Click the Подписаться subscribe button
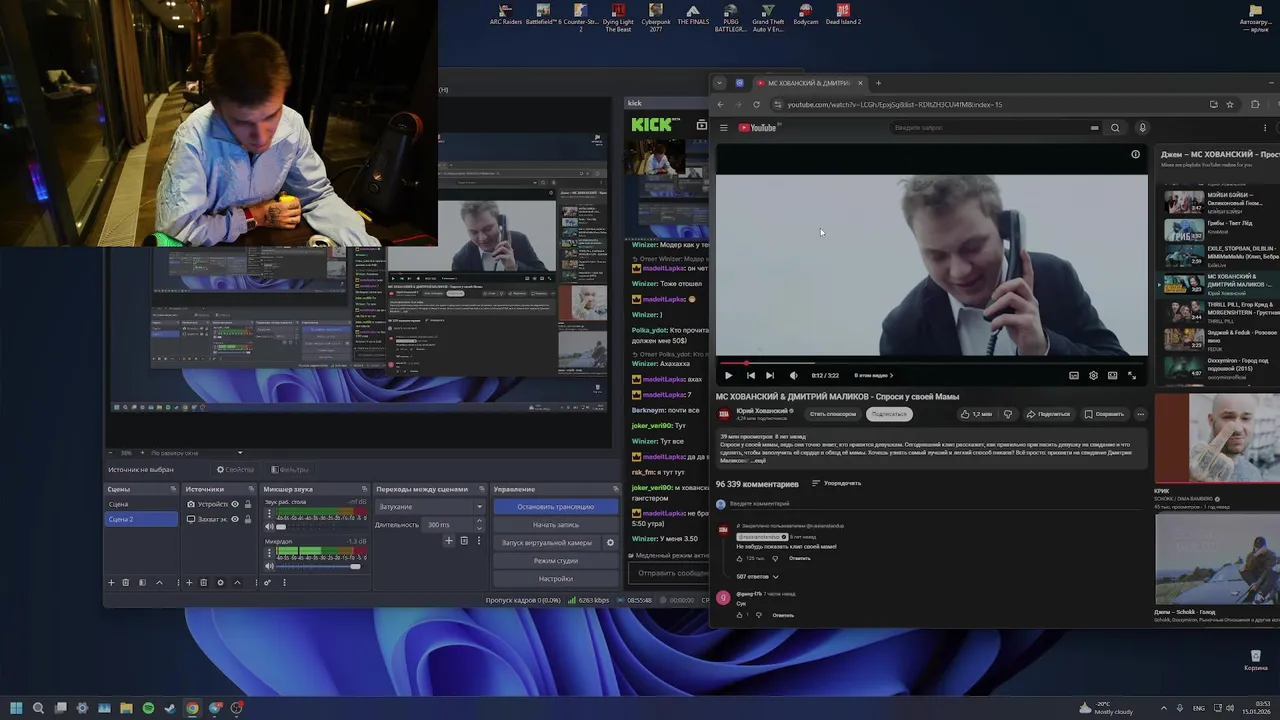Image resolution: width=1280 pixels, height=720 pixels. pos(888,414)
